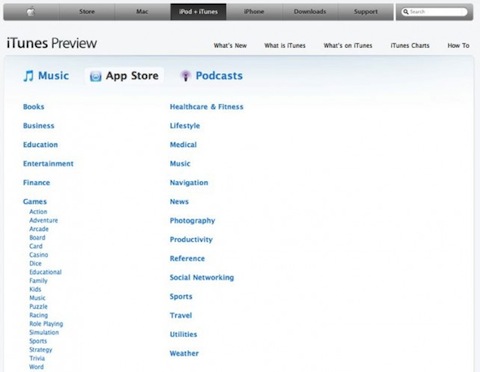Select the Adventure games subcategory
480x372 pixels.
[x=44, y=221]
